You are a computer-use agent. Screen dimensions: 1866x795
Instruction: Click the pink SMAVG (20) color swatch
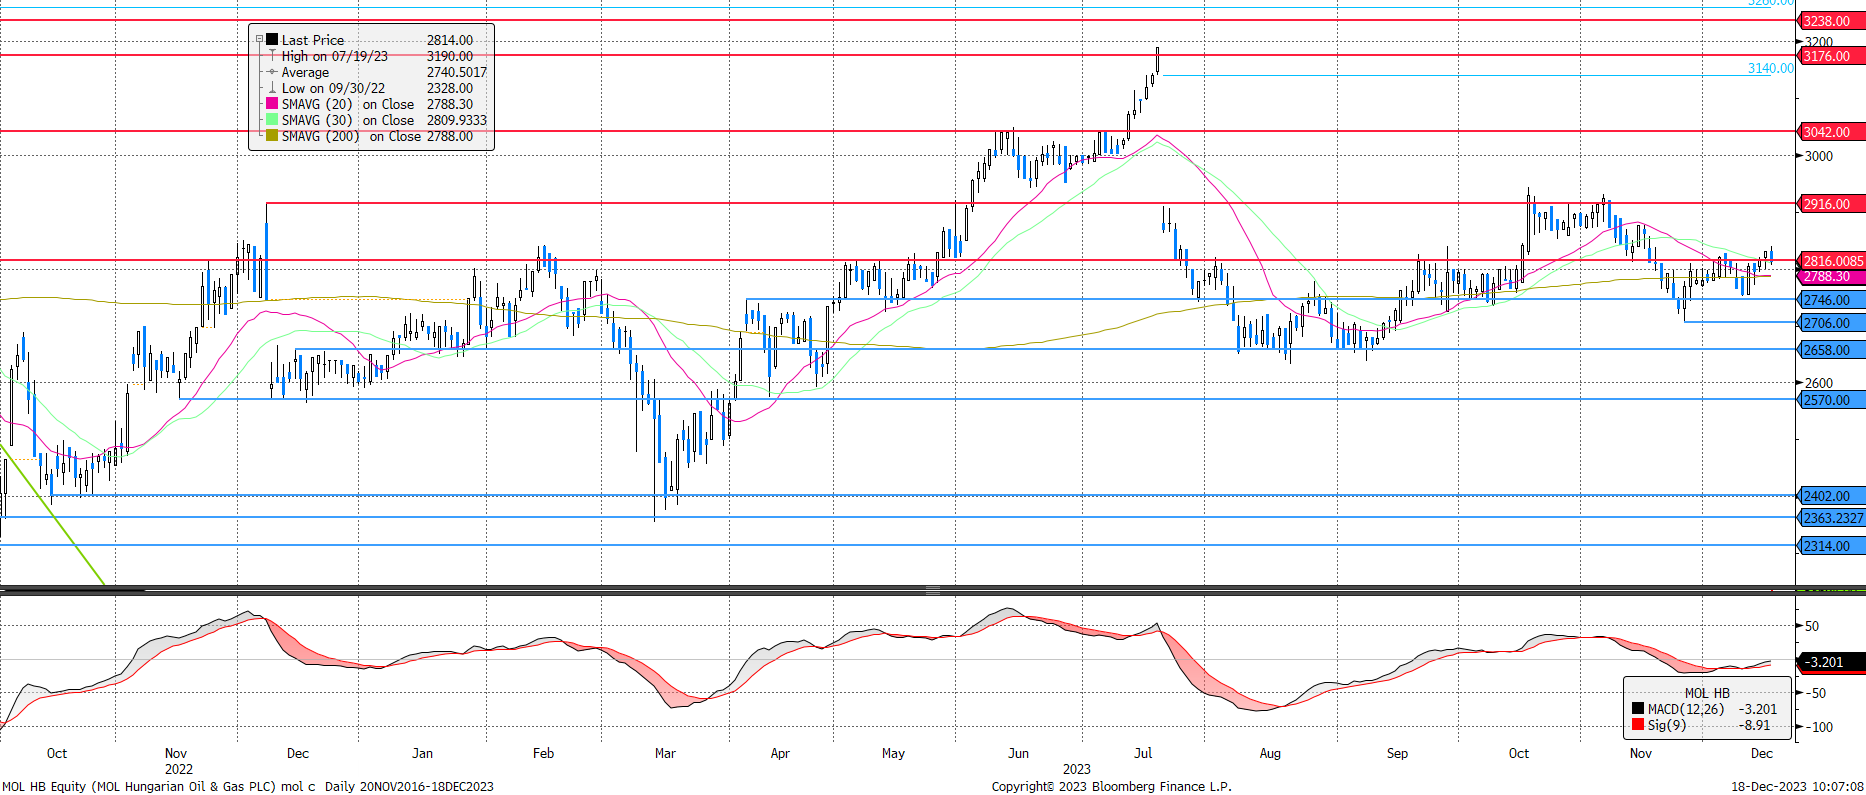(x=272, y=104)
